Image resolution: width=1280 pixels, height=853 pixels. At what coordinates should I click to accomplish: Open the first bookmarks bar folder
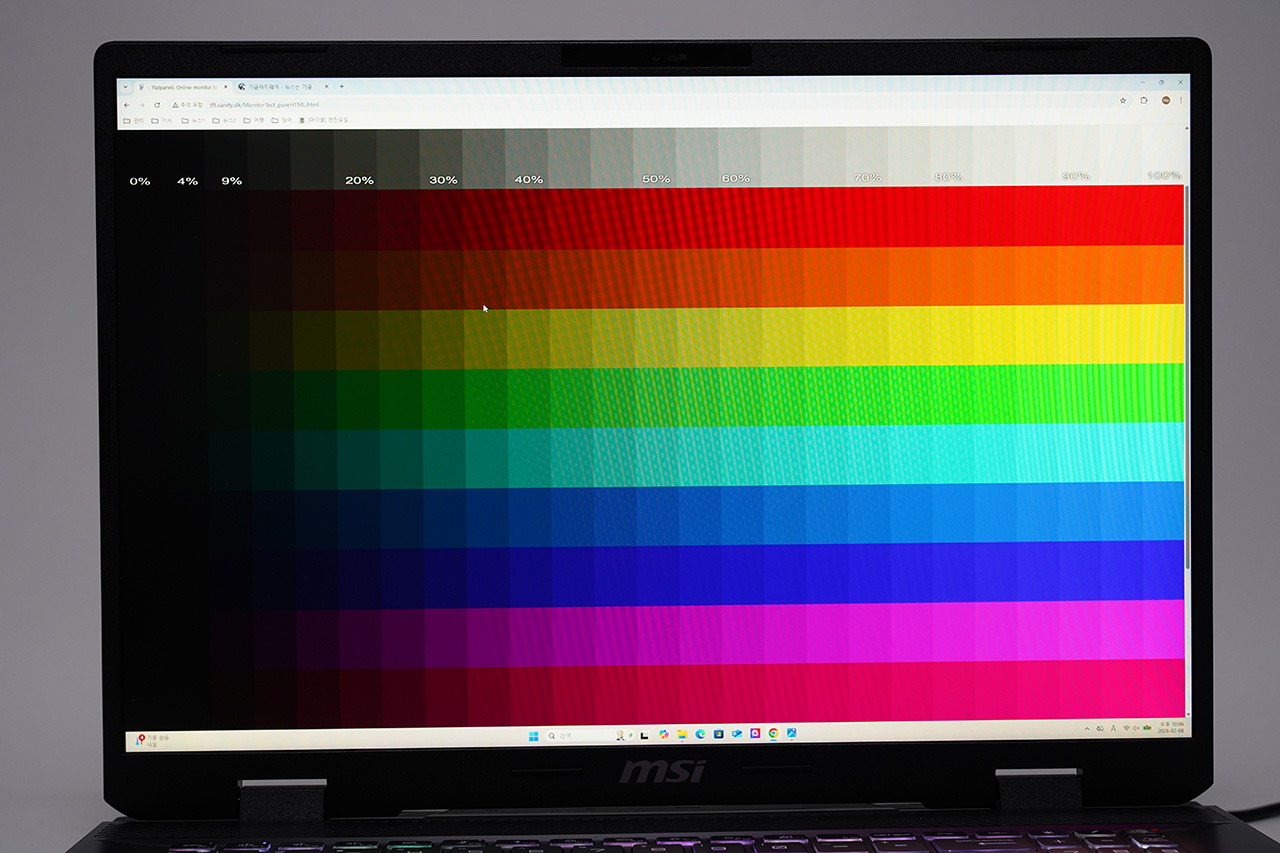(134, 121)
